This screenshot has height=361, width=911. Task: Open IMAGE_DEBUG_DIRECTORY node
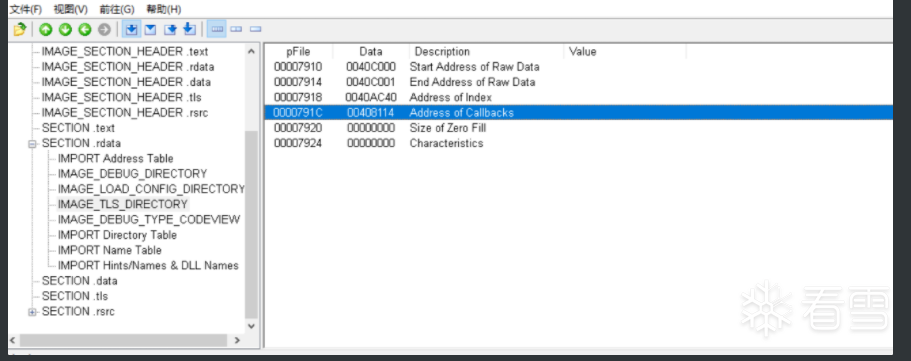point(132,173)
